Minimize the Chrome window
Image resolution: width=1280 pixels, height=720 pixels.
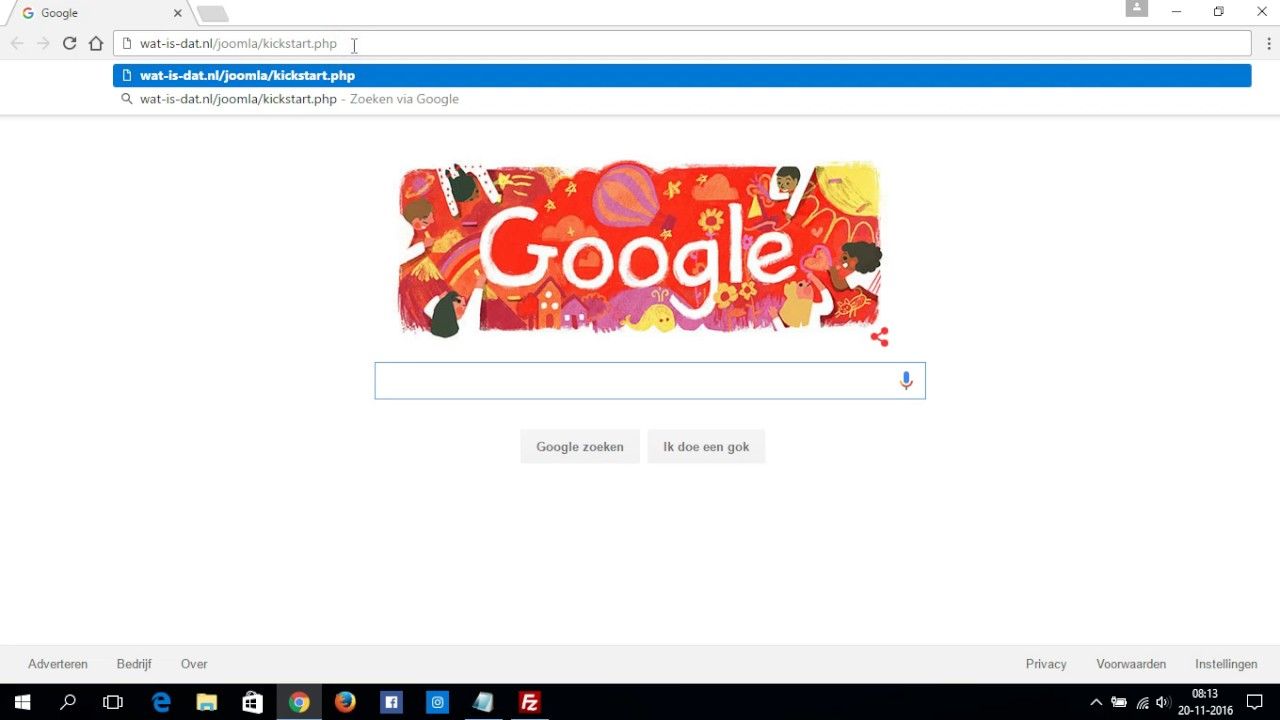[1176, 12]
